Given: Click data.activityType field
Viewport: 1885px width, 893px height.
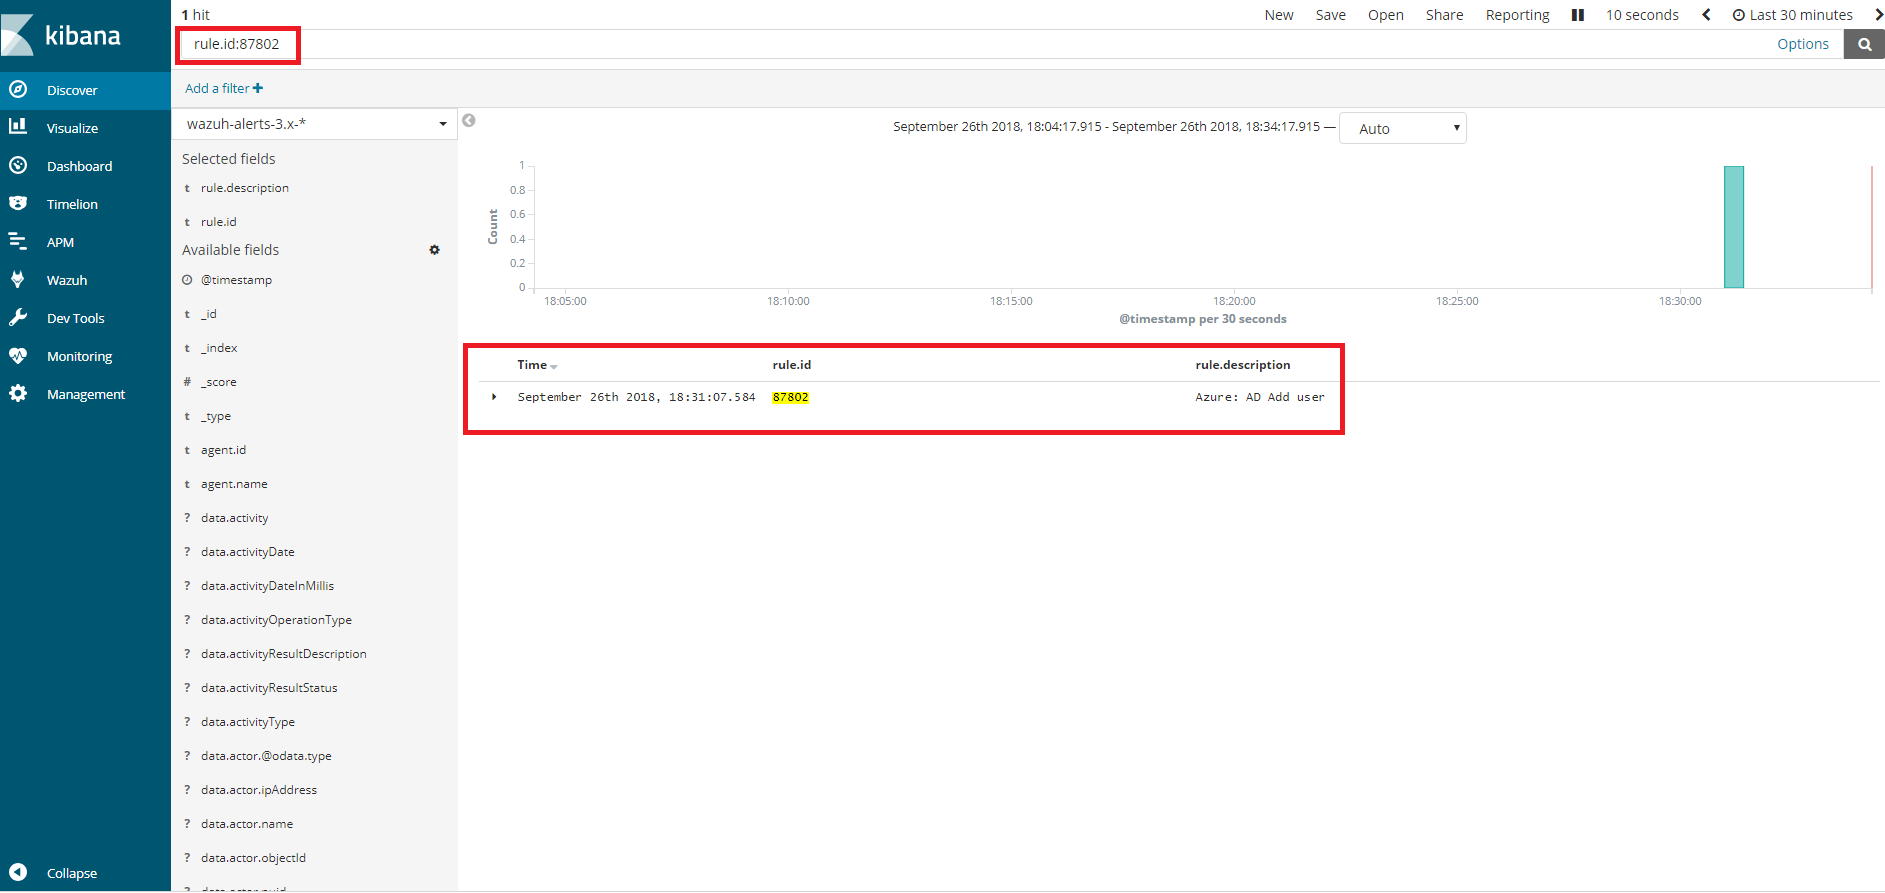Looking at the screenshot, I should click(x=248, y=722).
